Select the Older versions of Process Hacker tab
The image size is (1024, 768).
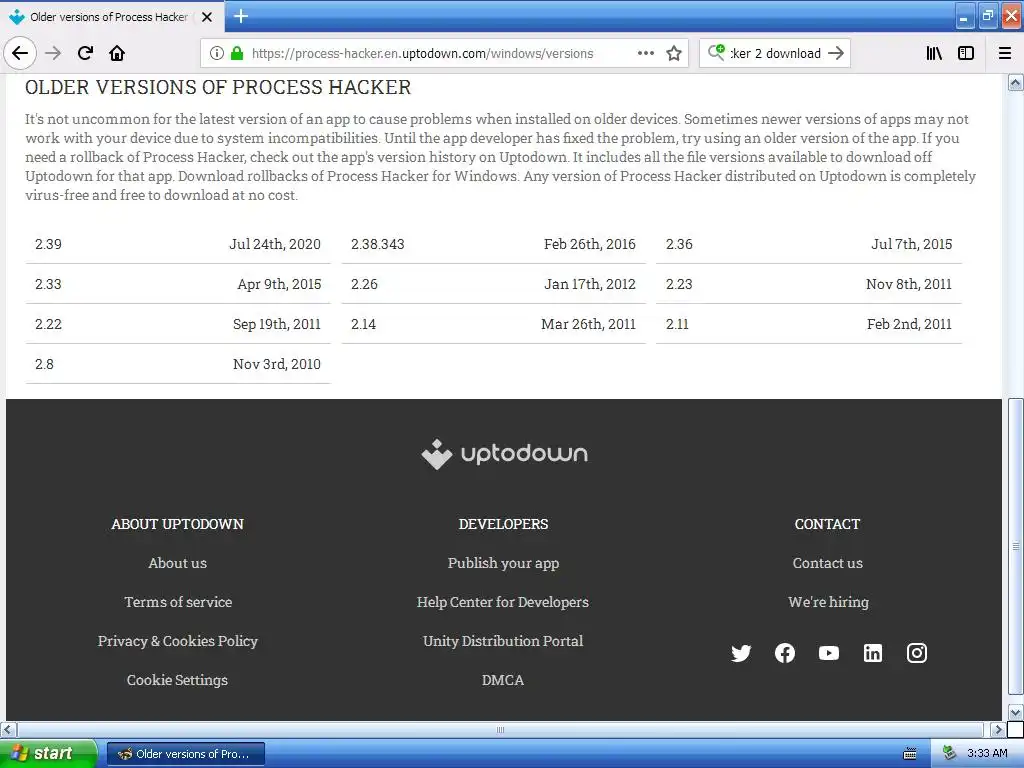(x=112, y=17)
